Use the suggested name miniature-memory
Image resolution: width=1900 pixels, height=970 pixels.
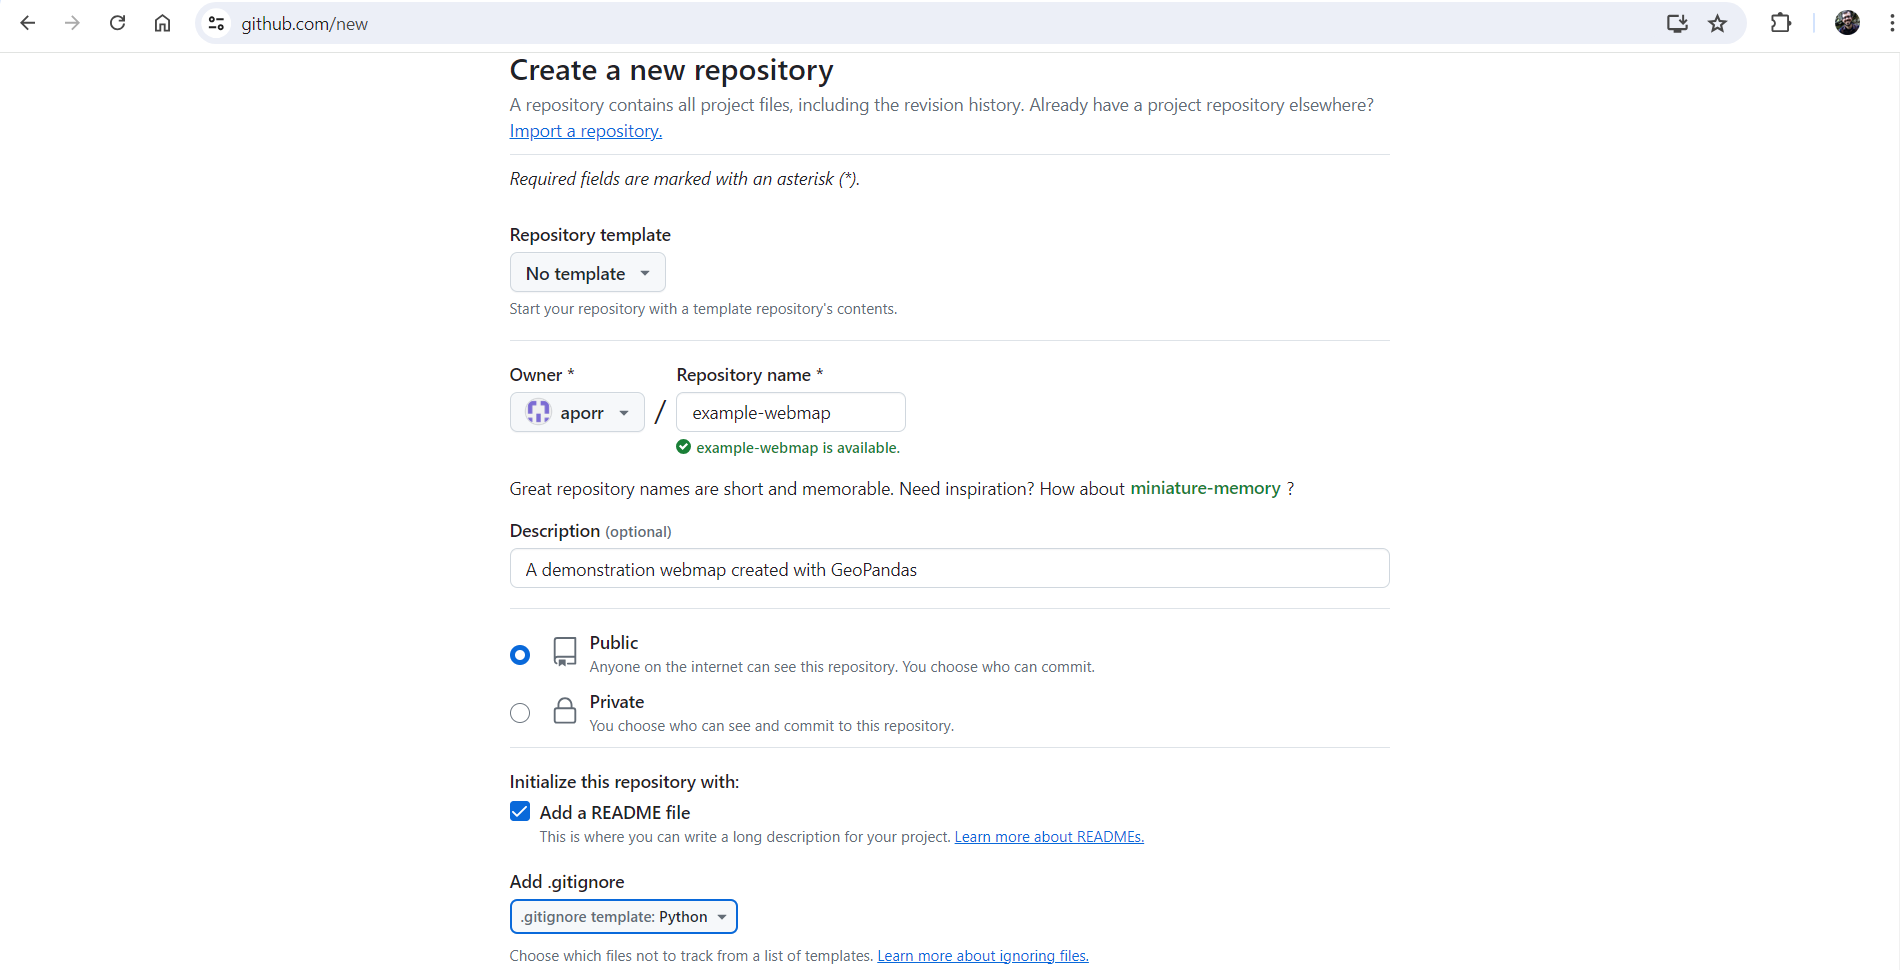click(1205, 488)
